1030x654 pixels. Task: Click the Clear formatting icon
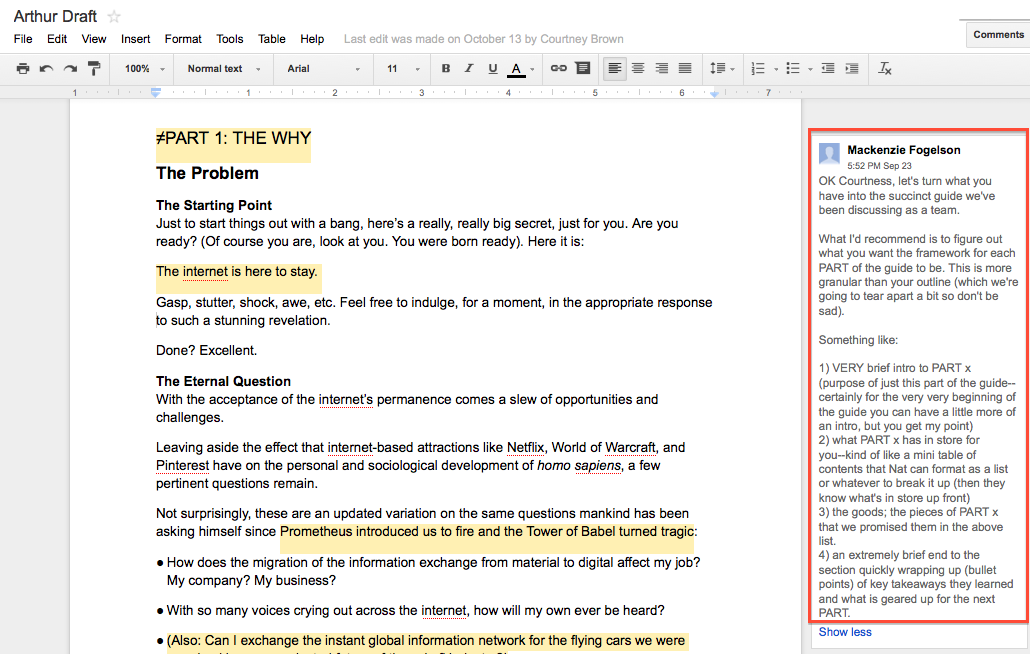pyautogui.click(x=885, y=69)
